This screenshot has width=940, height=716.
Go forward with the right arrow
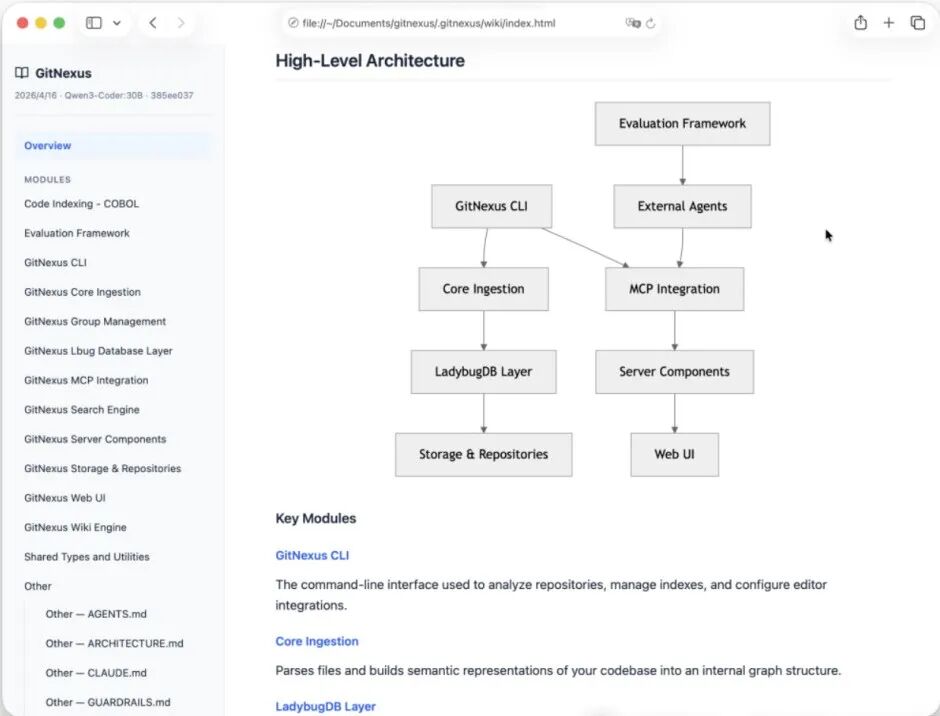[180, 23]
